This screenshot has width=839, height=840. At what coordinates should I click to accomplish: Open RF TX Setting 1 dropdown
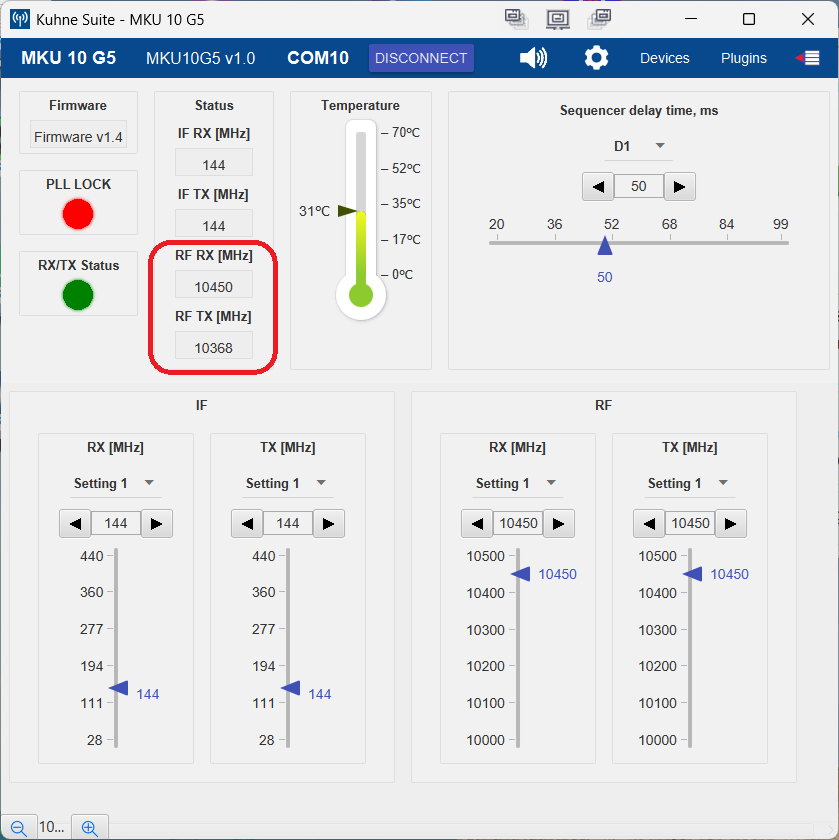688,483
